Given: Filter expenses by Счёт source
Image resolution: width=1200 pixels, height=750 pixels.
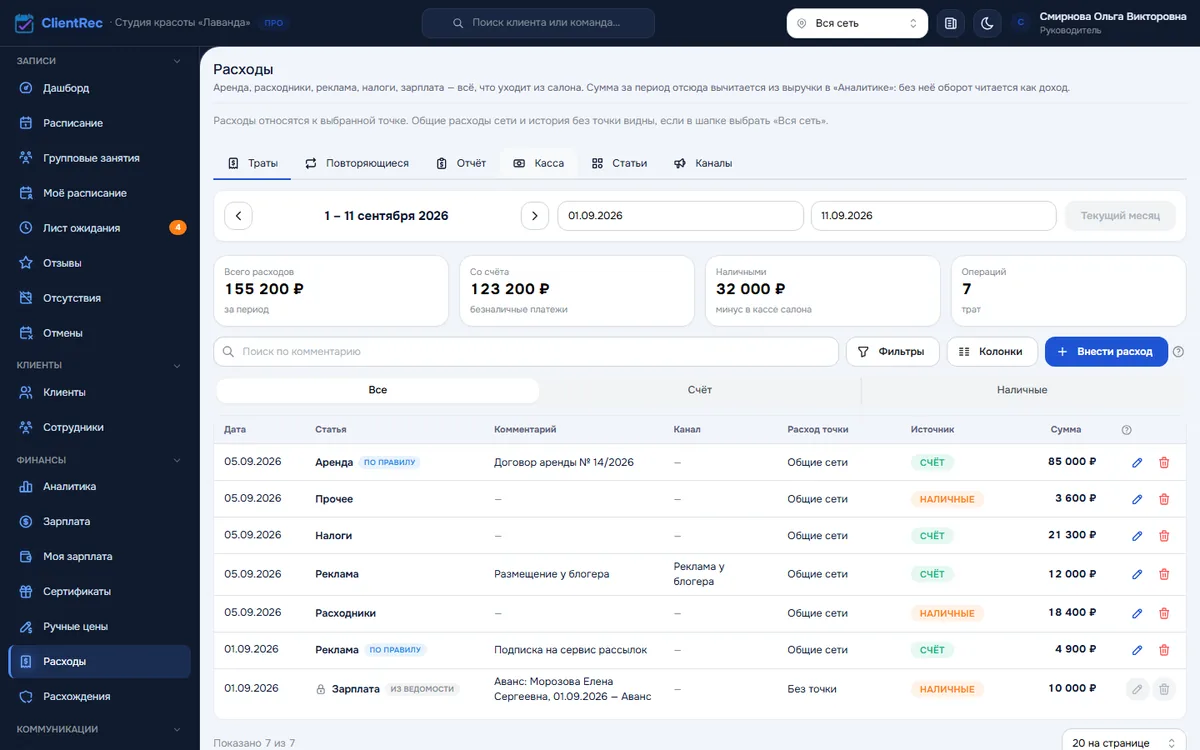Looking at the screenshot, I should coord(700,390).
